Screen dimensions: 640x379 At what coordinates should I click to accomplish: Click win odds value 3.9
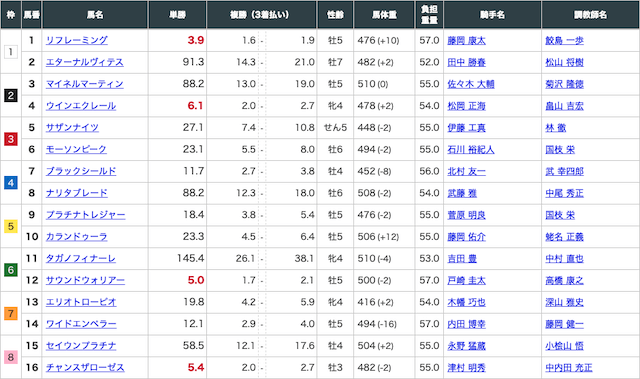point(196,40)
